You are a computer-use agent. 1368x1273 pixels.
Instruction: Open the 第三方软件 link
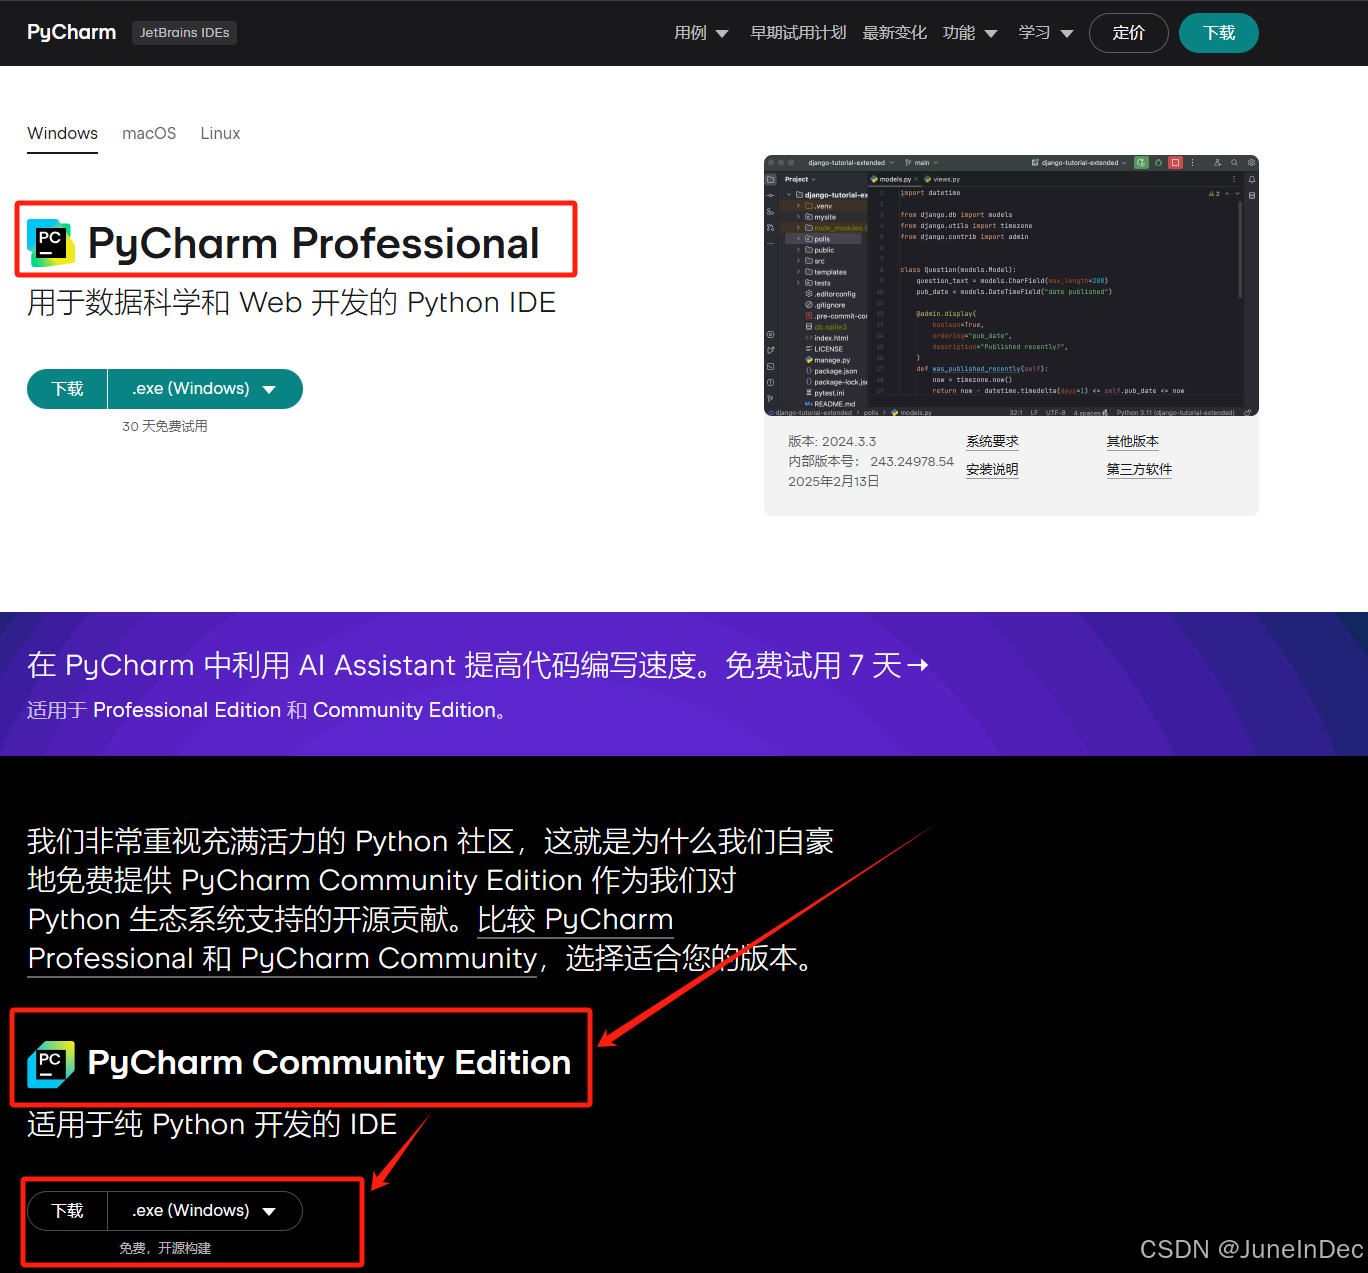(x=1139, y=469)
